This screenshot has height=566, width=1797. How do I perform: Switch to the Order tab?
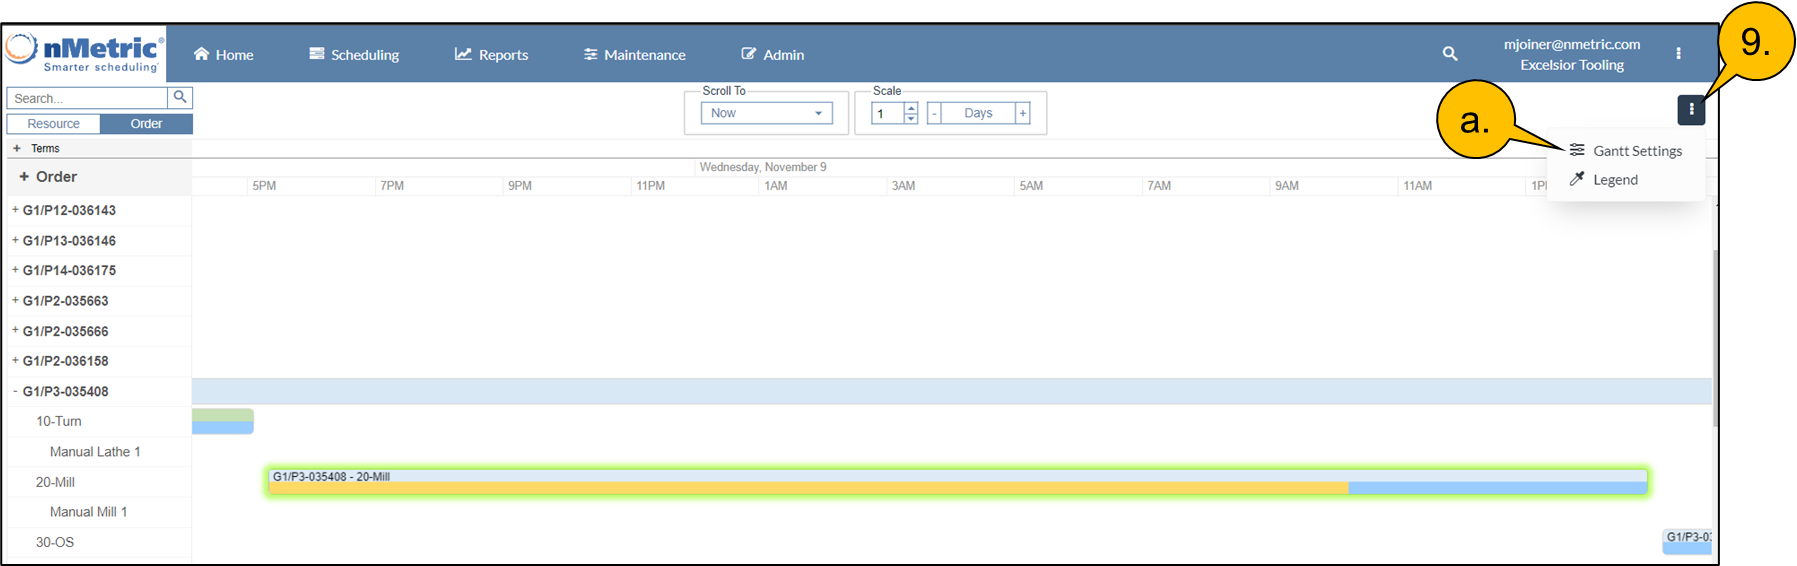point(146,124)
